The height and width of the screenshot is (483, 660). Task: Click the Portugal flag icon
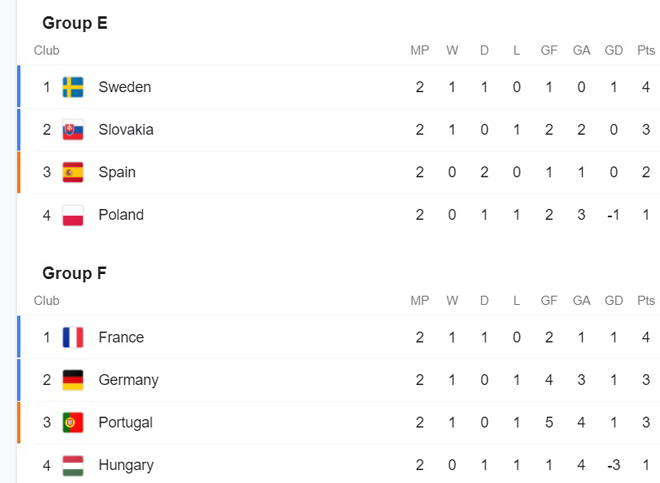(x=73, y=422)
